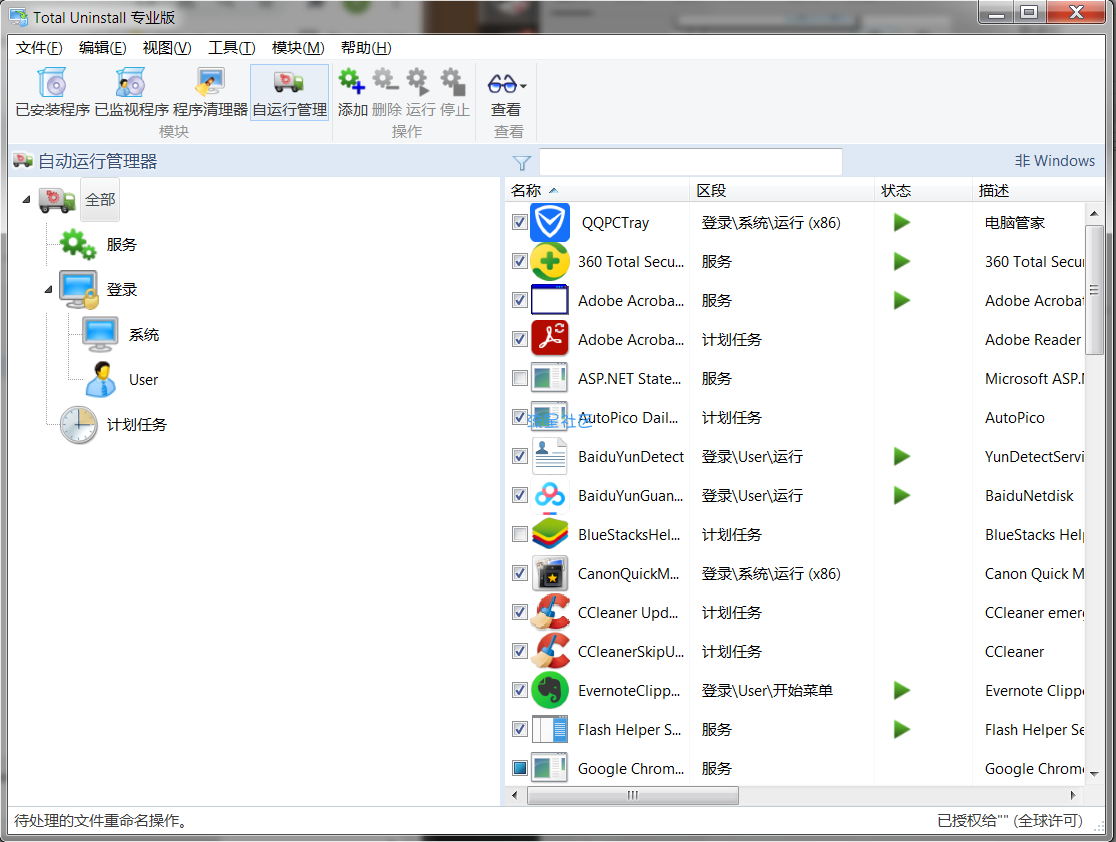Open the 查看 dropdown
This screenshot has width=1116, height=842.
tap(507, 92)
